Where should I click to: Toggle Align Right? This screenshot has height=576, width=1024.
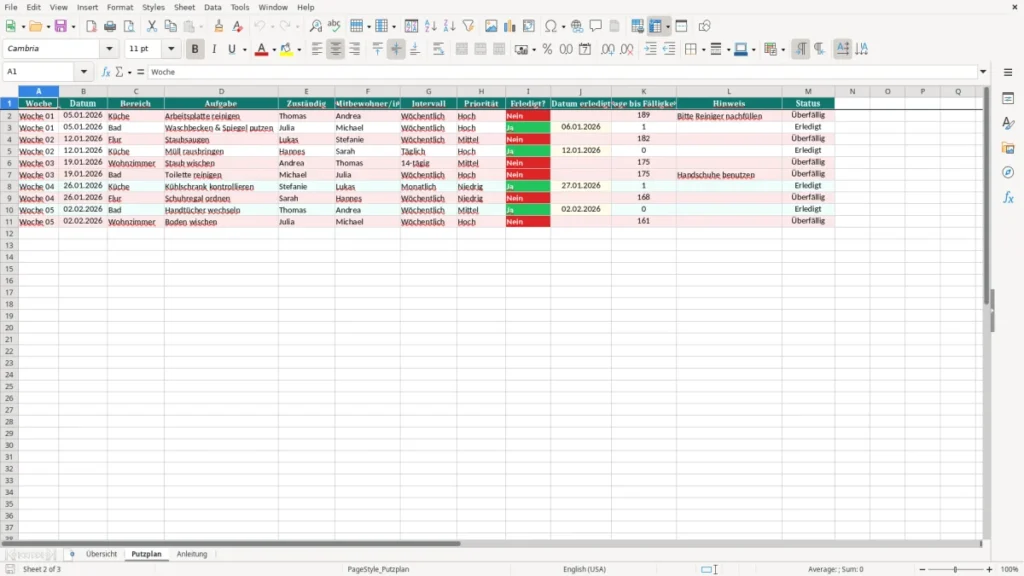point(355,49)
